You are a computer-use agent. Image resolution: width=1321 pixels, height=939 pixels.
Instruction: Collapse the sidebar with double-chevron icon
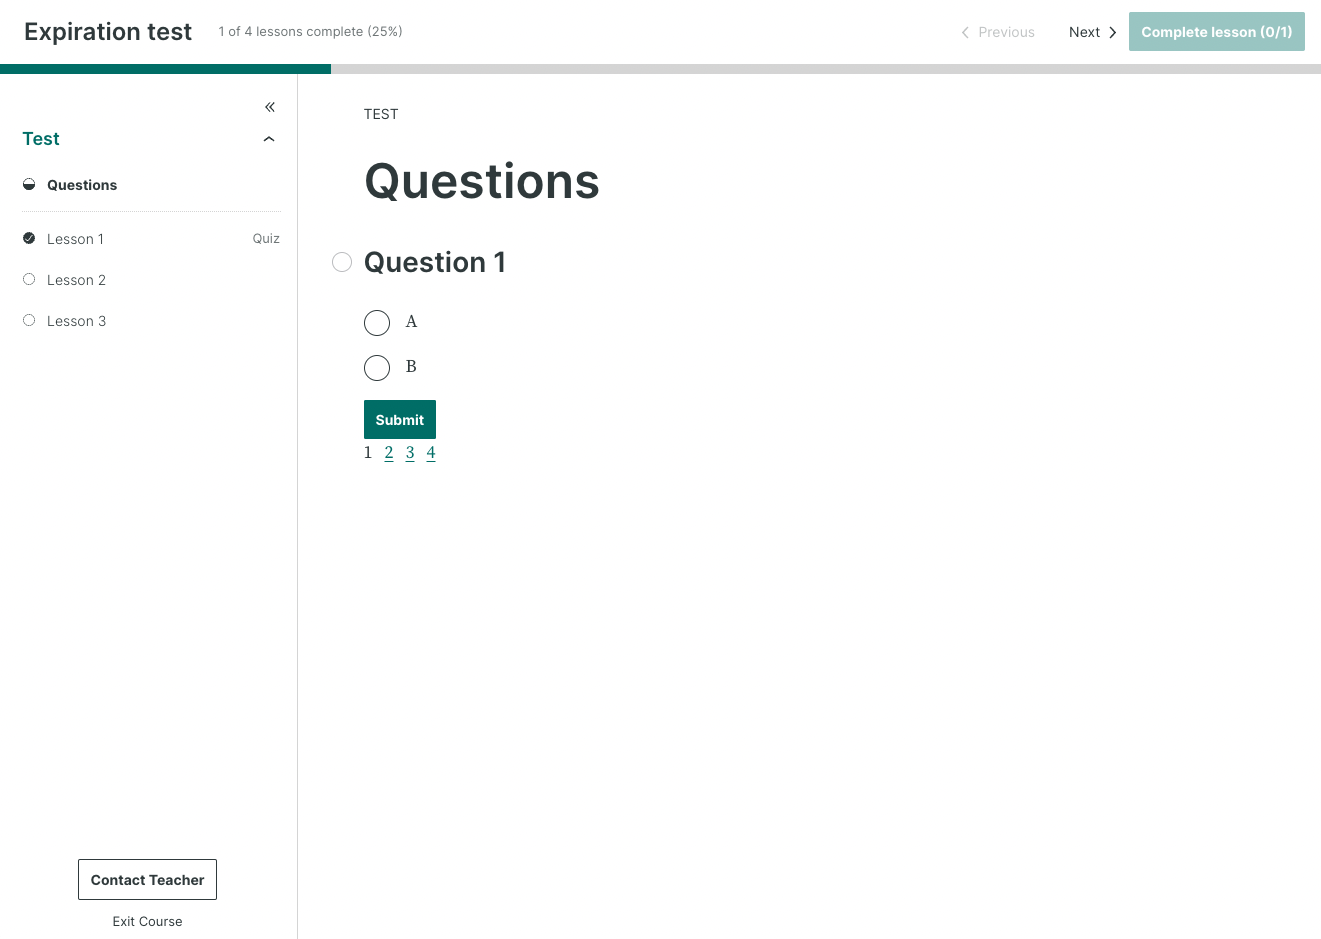coord(270,107)
